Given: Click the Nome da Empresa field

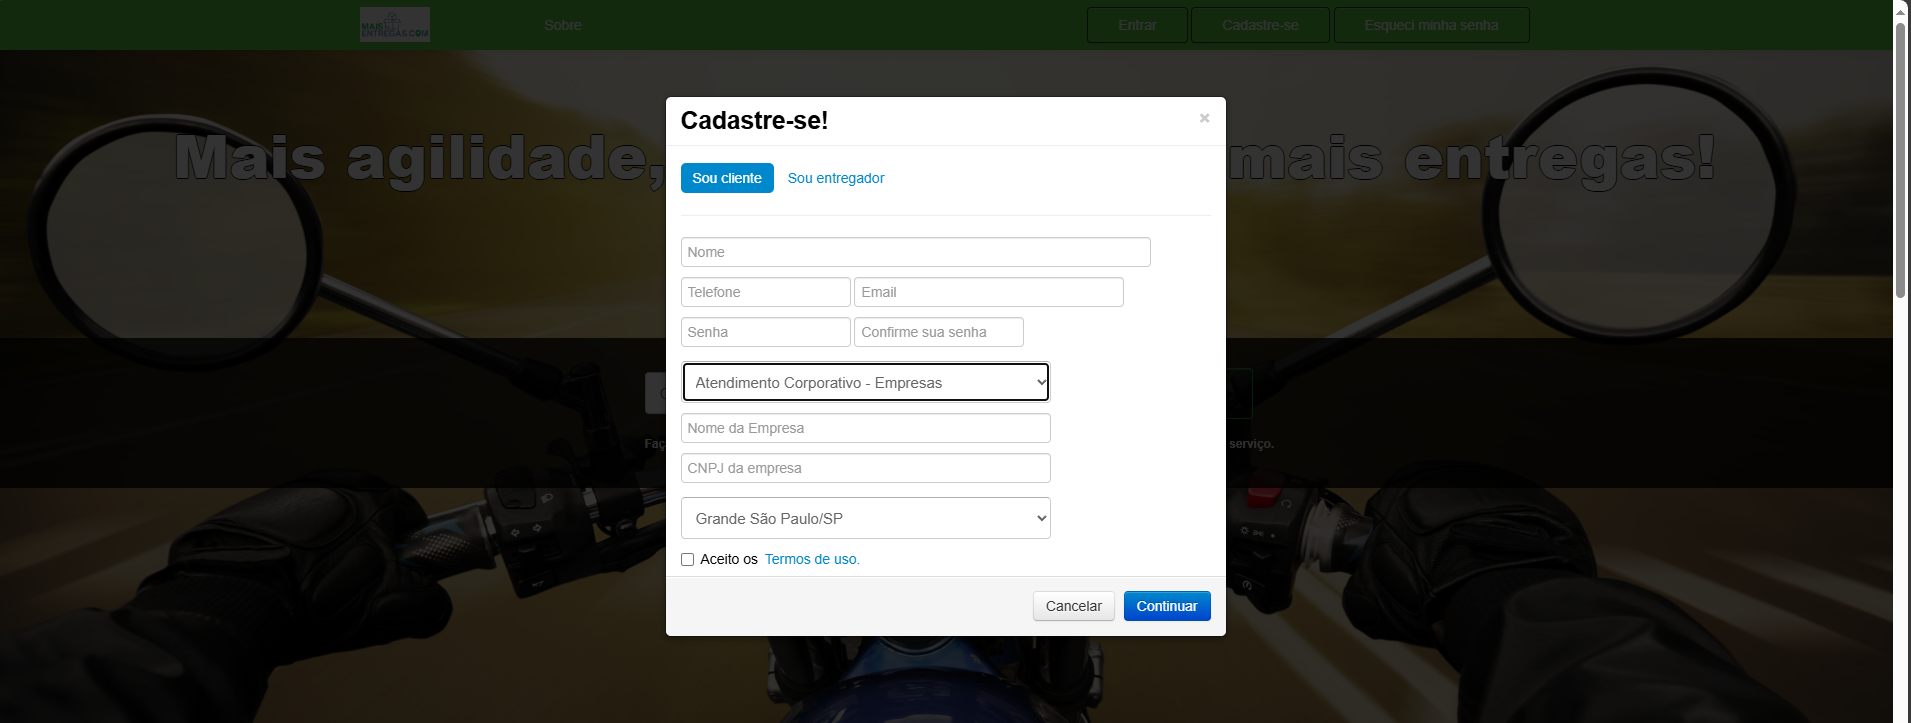Looking at the screenshot, I should click(x=866, y=428).
